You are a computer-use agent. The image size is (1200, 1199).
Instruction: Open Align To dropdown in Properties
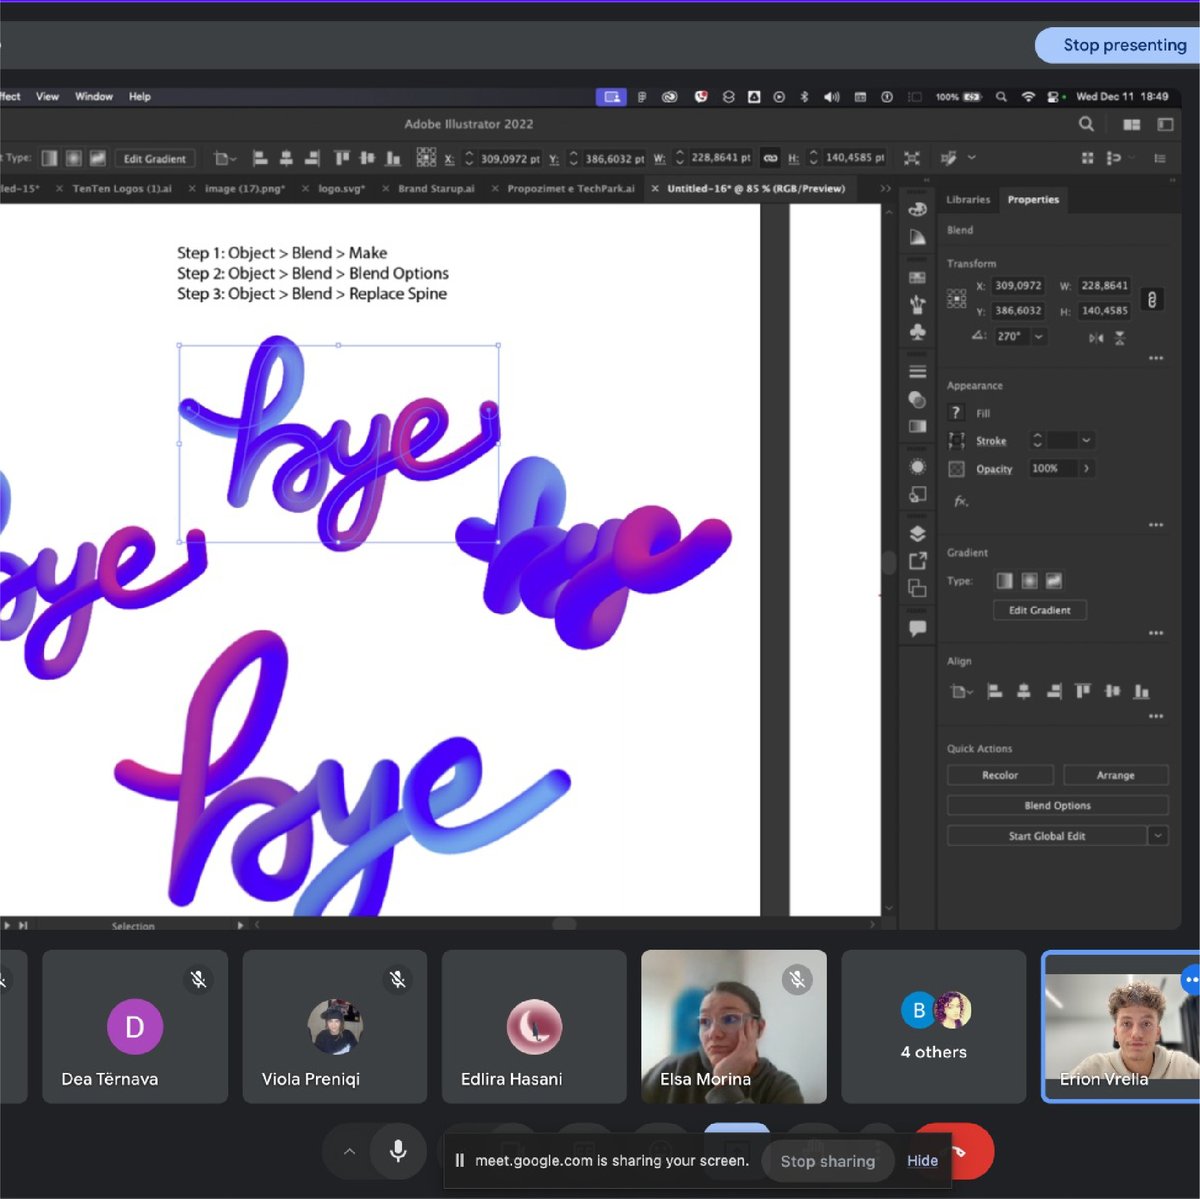[961, 691]
